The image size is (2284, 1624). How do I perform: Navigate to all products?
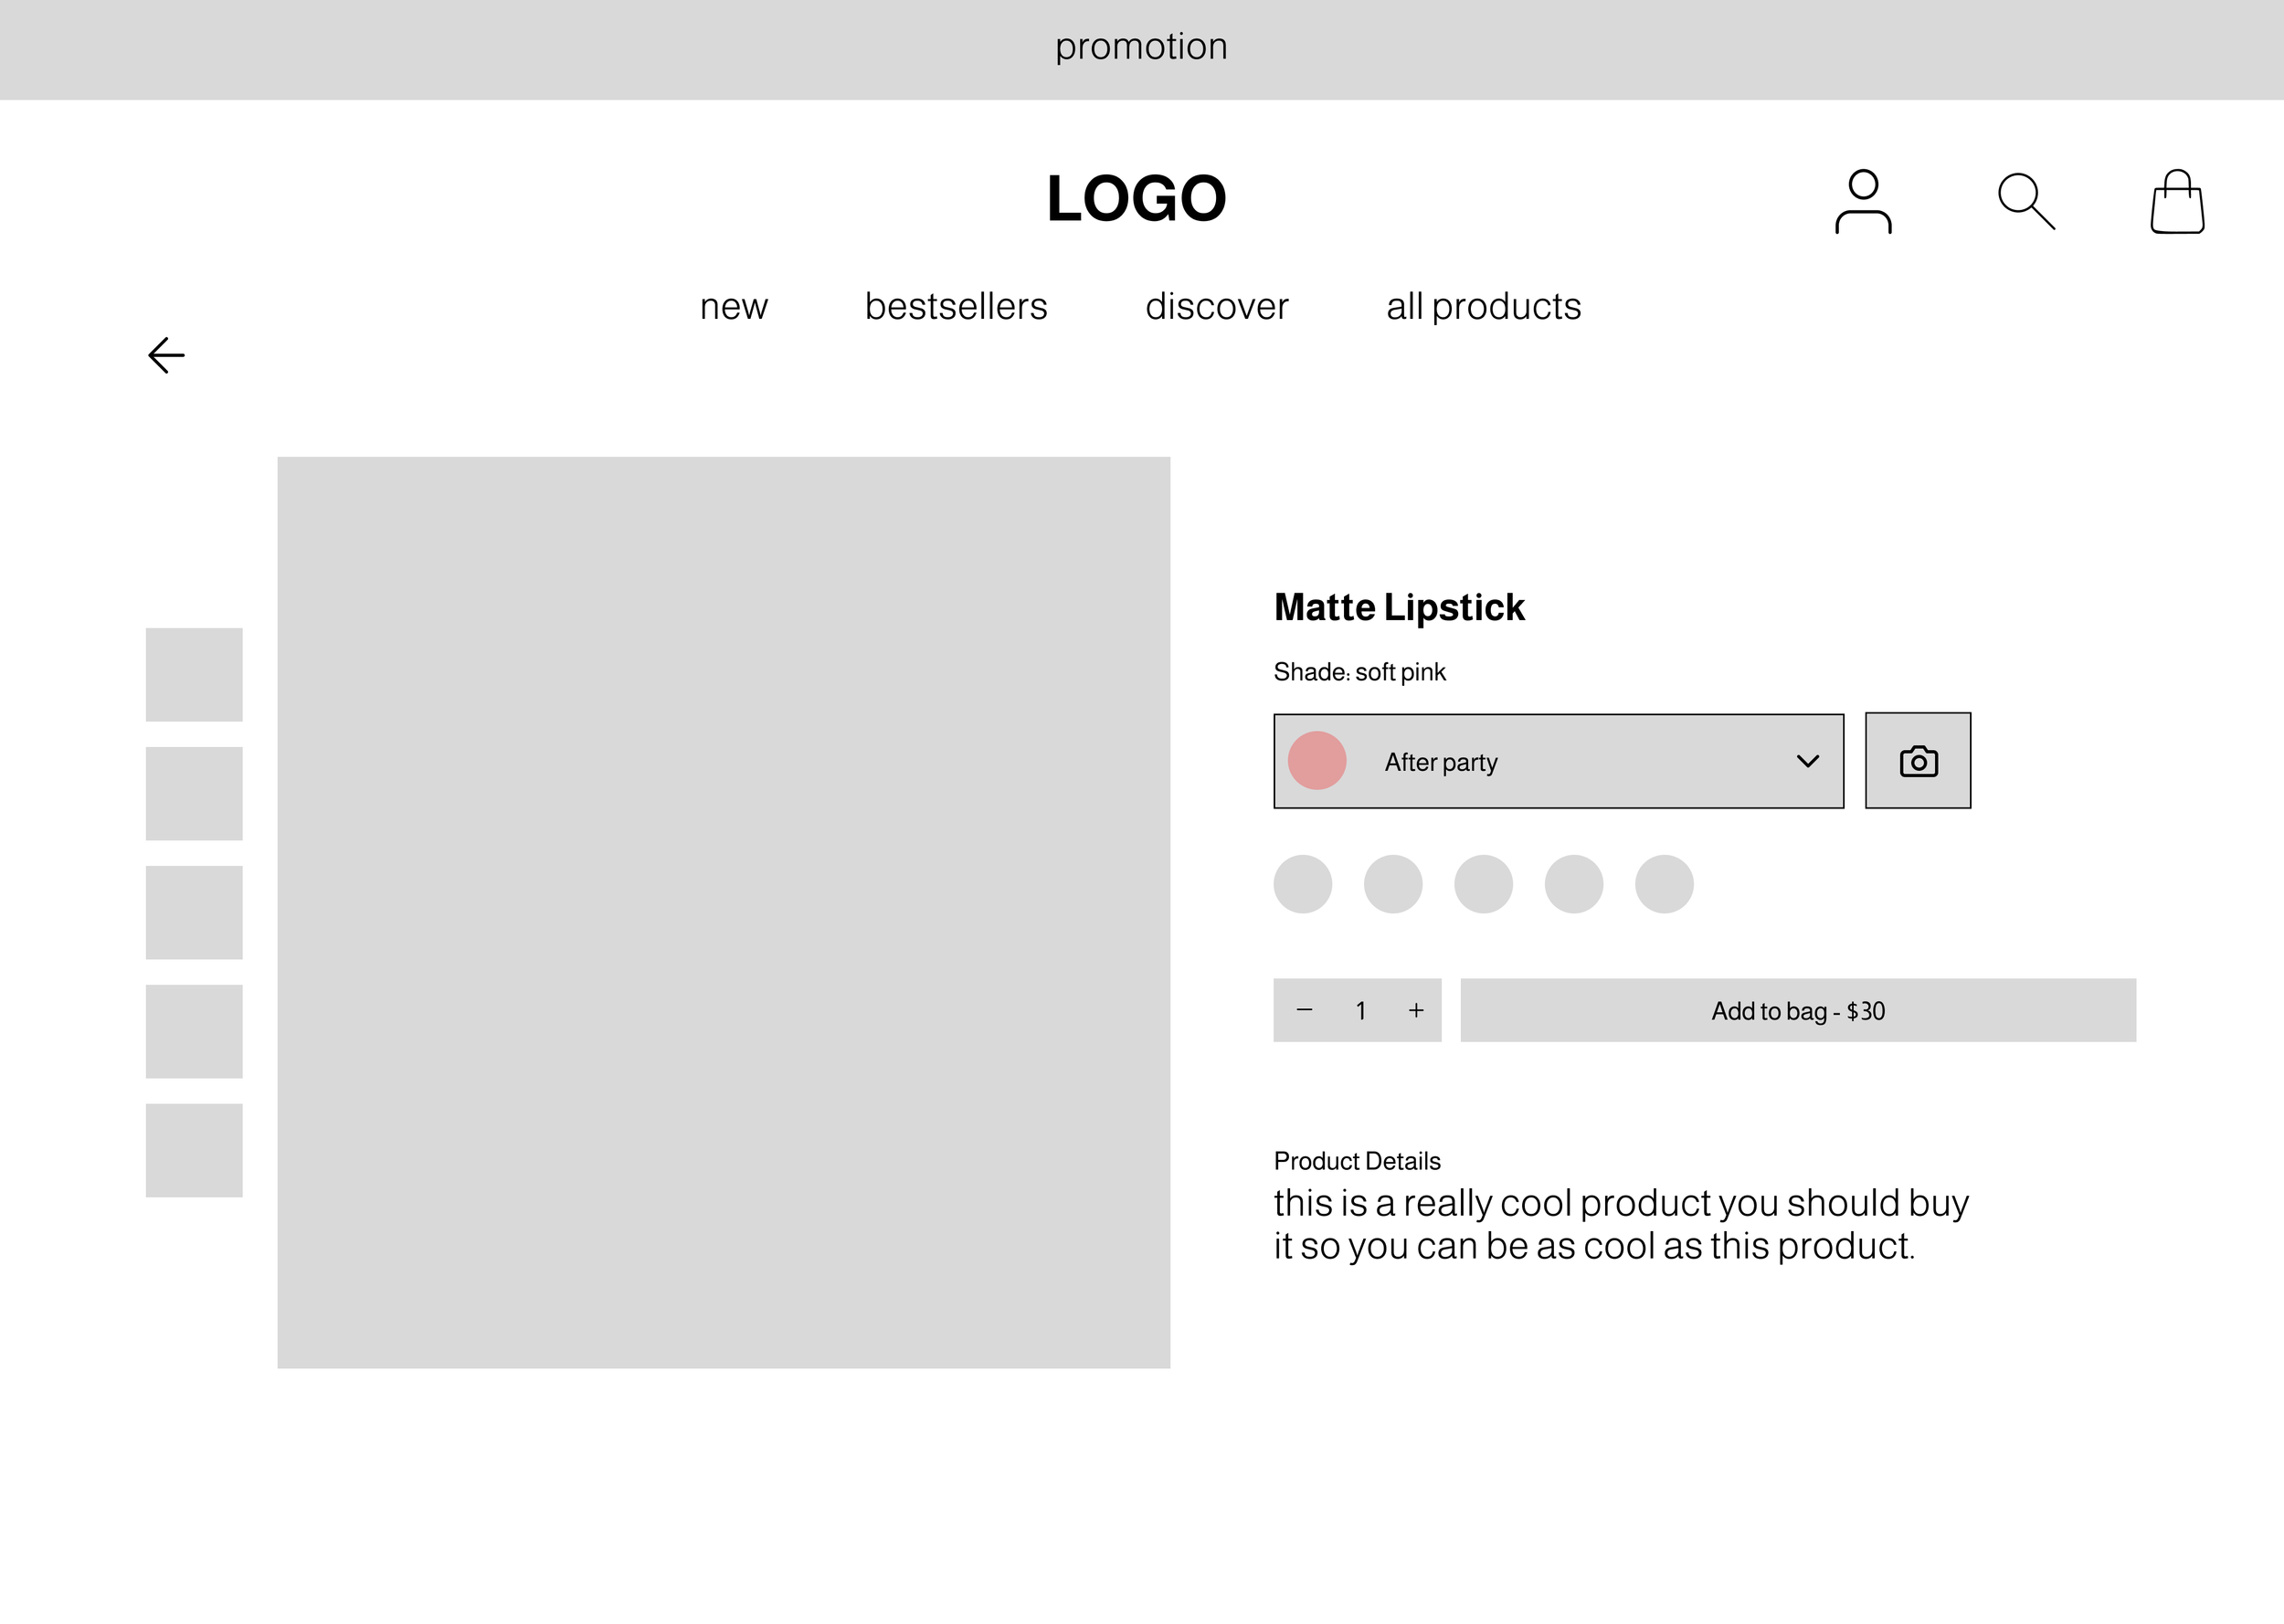pyautogui.click(x=1483, y=306)
